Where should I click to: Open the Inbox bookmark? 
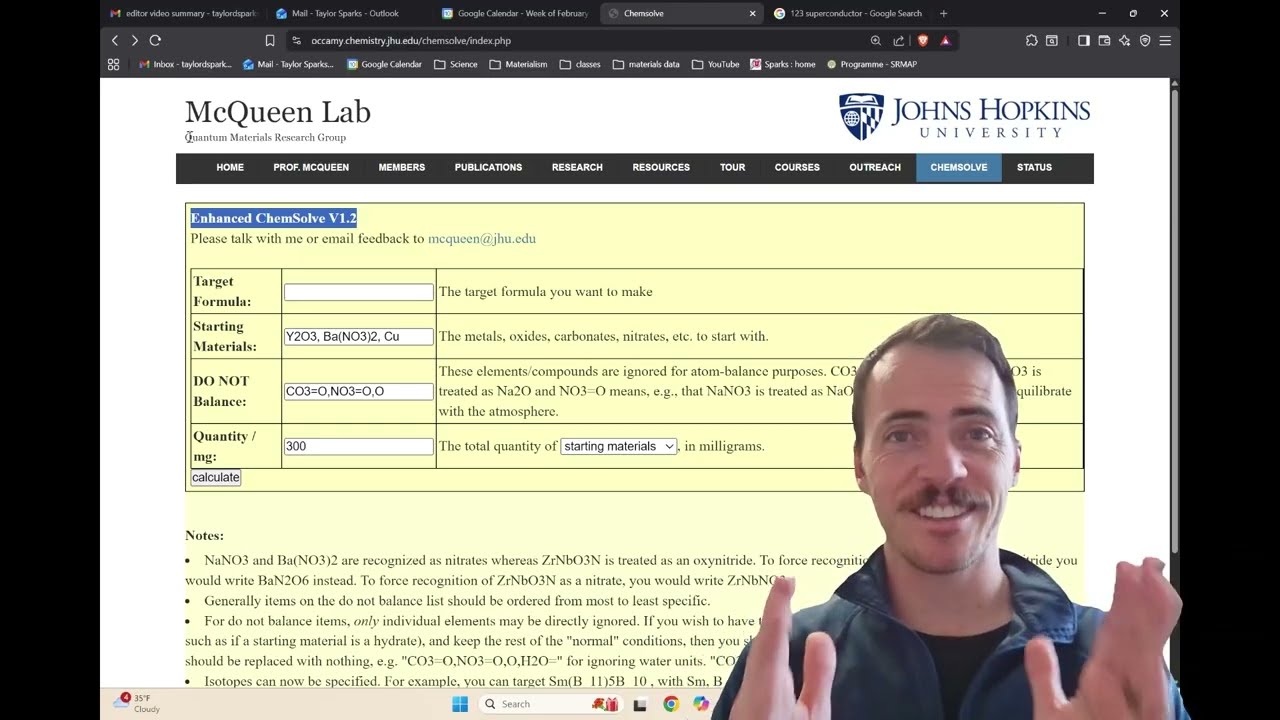185,64
